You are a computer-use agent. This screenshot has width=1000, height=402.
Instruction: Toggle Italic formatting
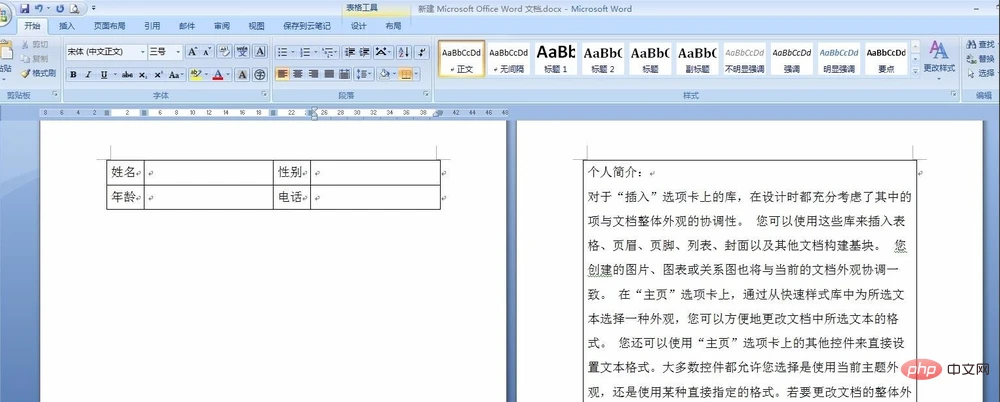pos(88,75)
